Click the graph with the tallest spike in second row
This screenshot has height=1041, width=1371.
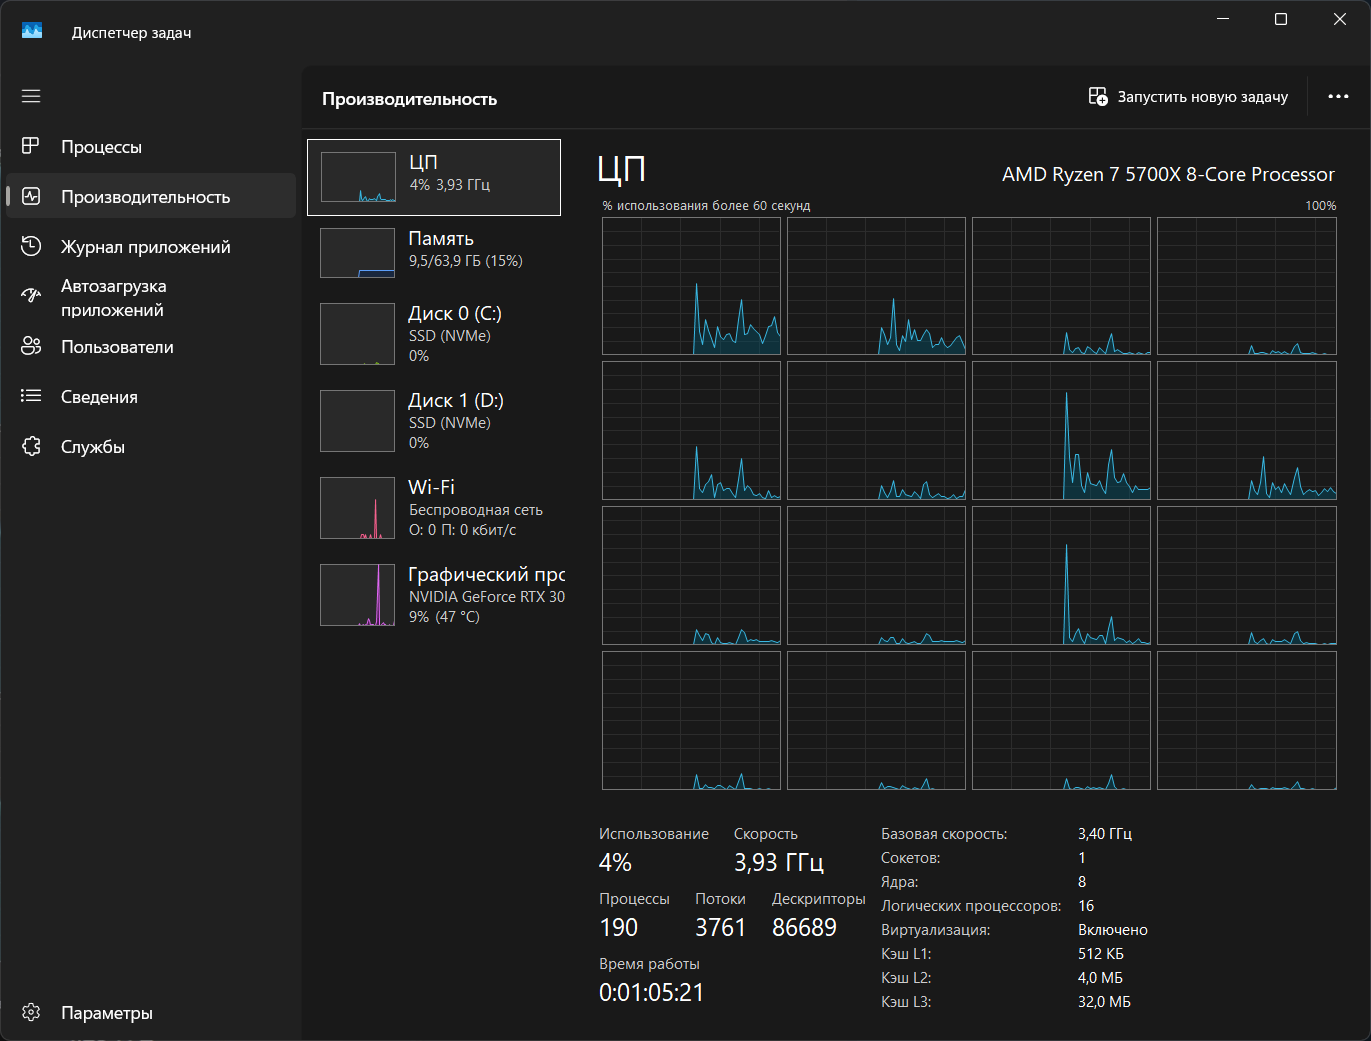1061,431
